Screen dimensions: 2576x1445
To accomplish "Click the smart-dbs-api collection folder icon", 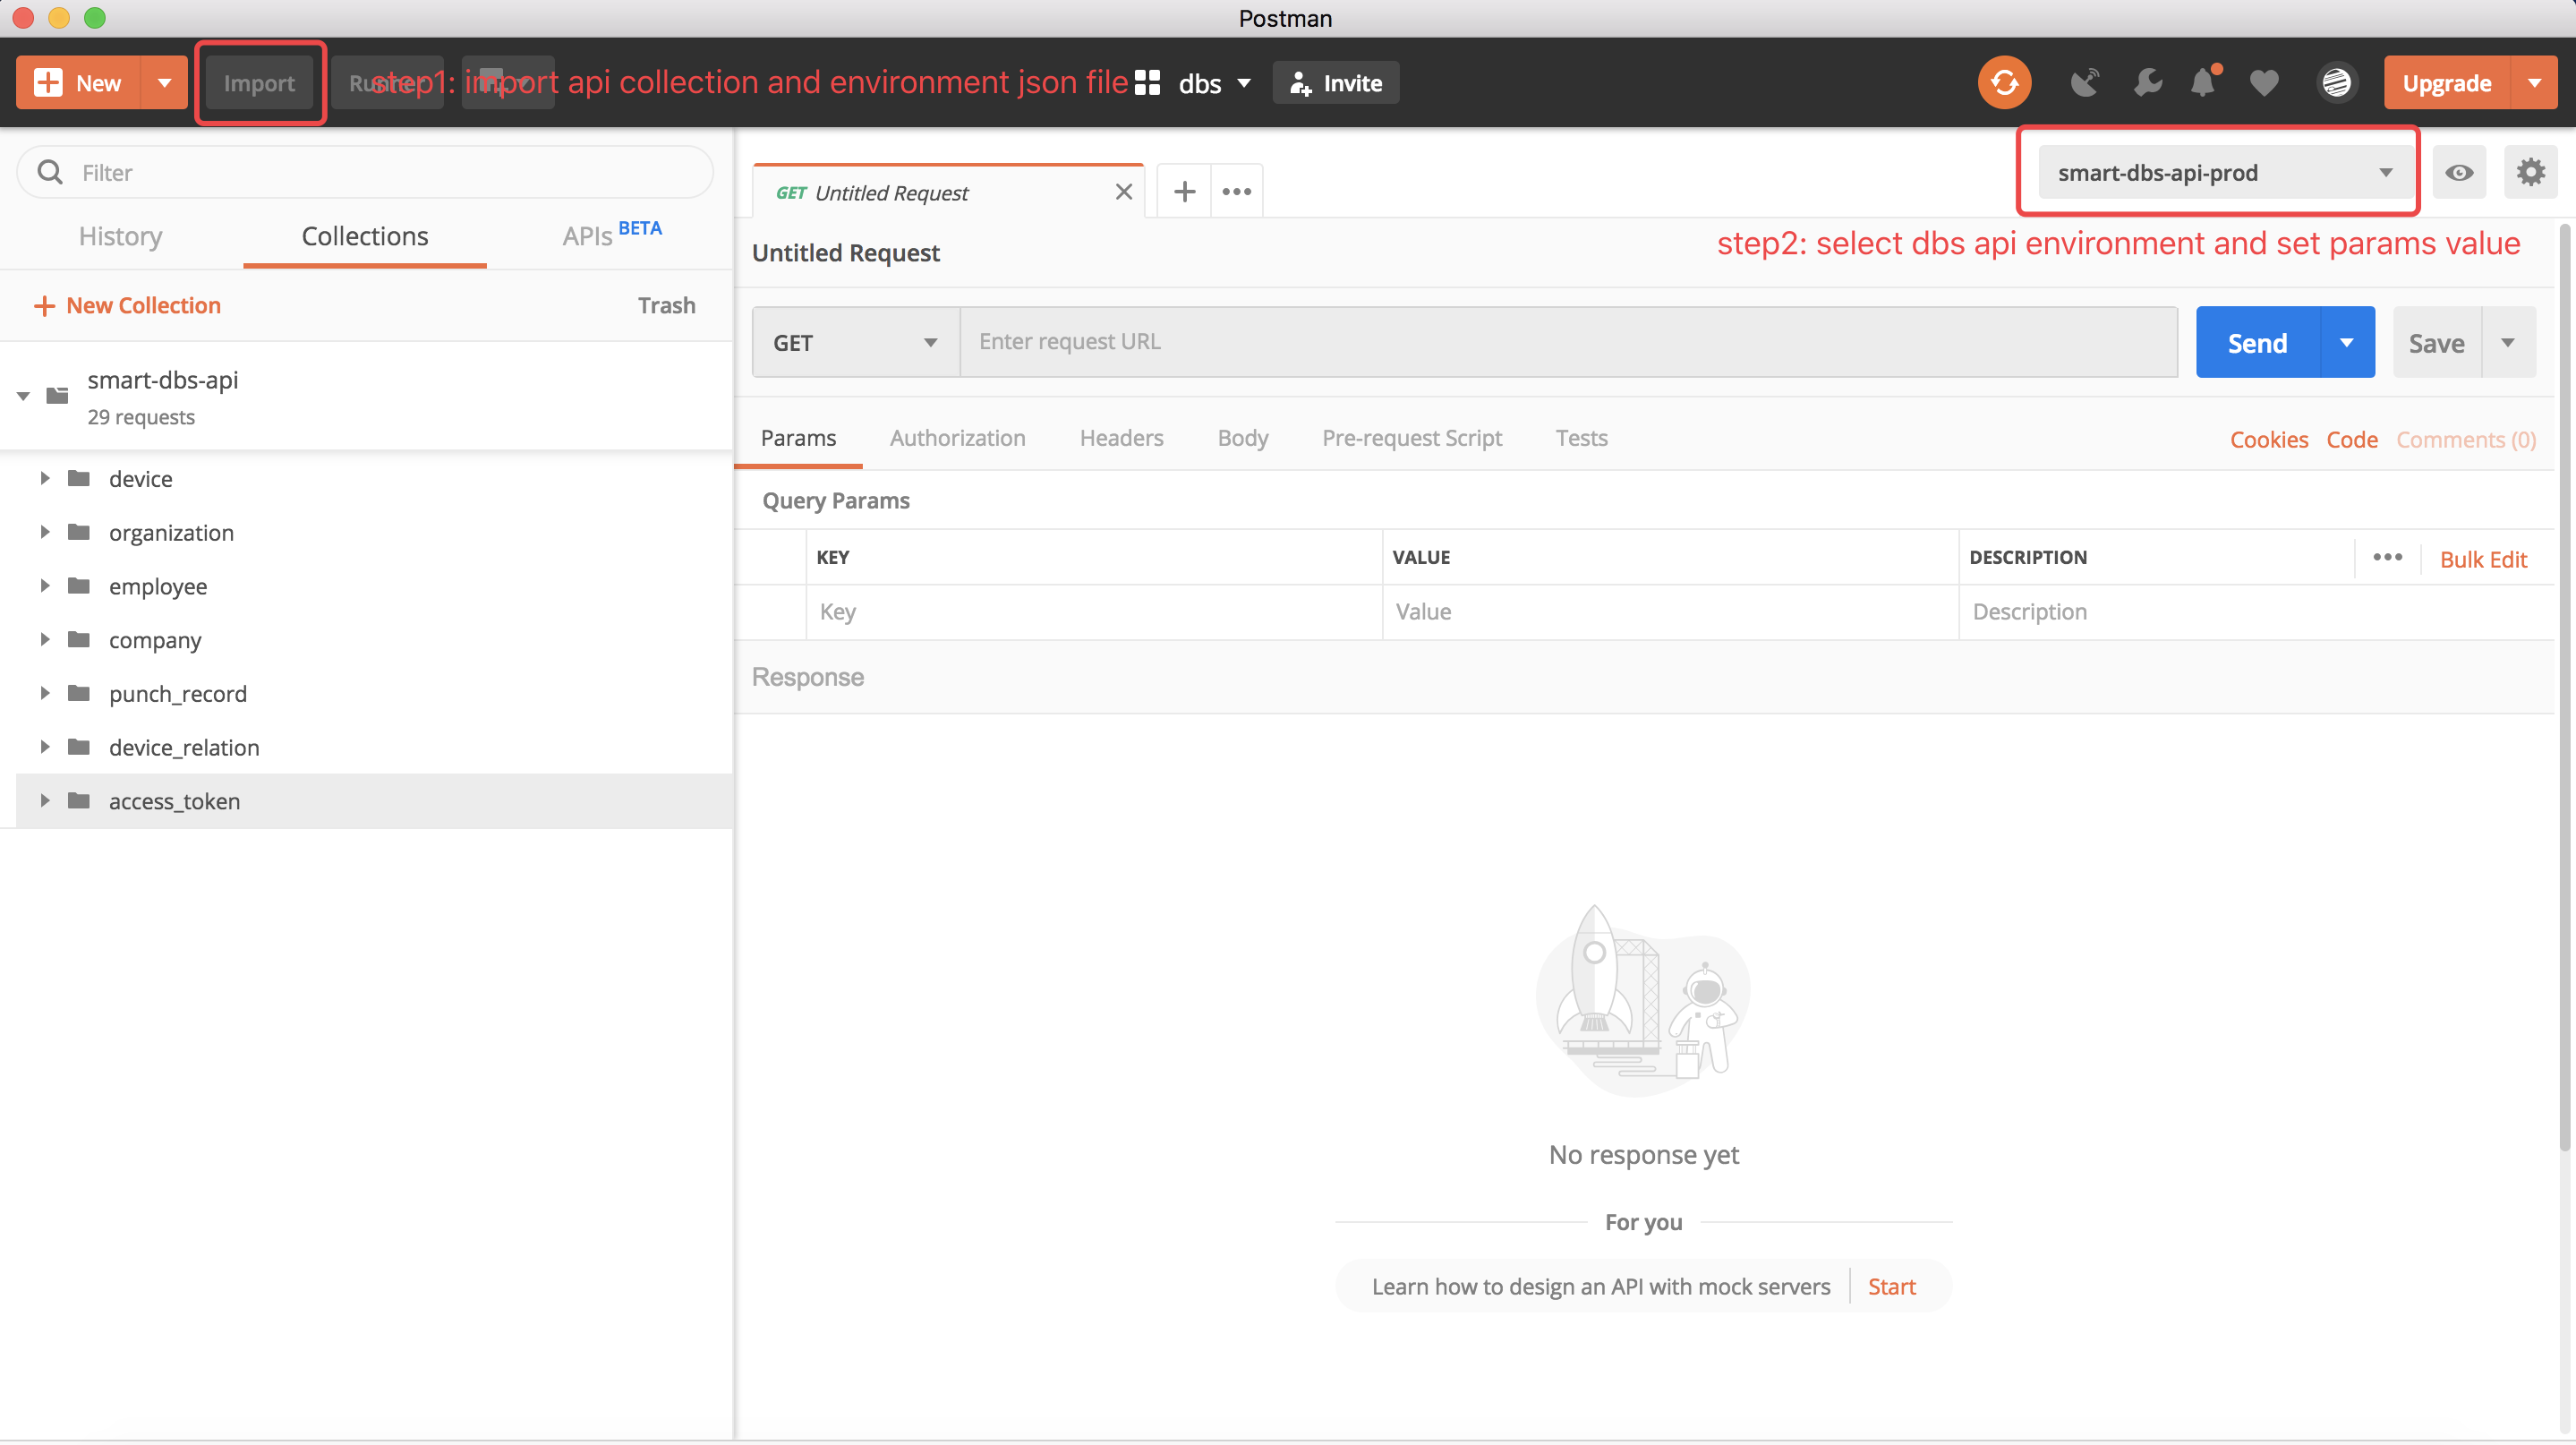I will point(57,395).
